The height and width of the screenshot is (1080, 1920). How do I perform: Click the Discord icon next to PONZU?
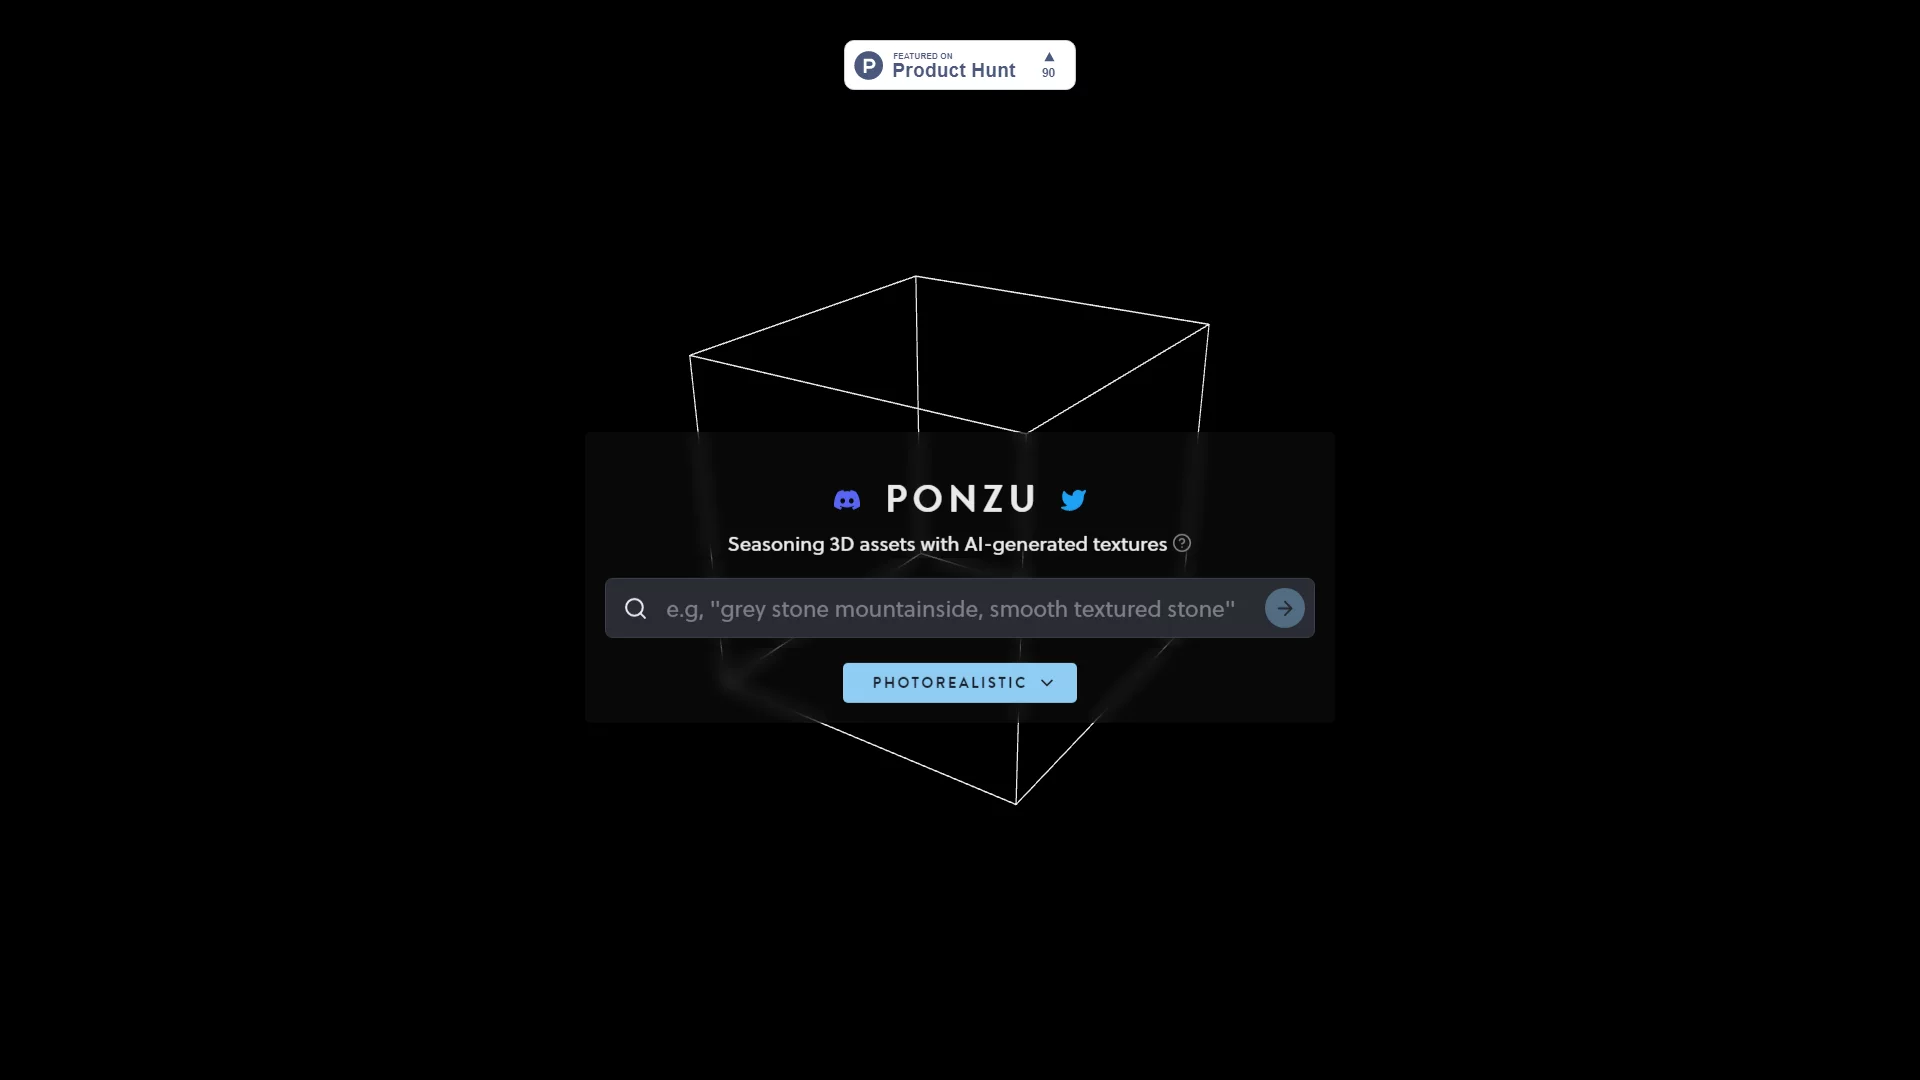[847, 500]
